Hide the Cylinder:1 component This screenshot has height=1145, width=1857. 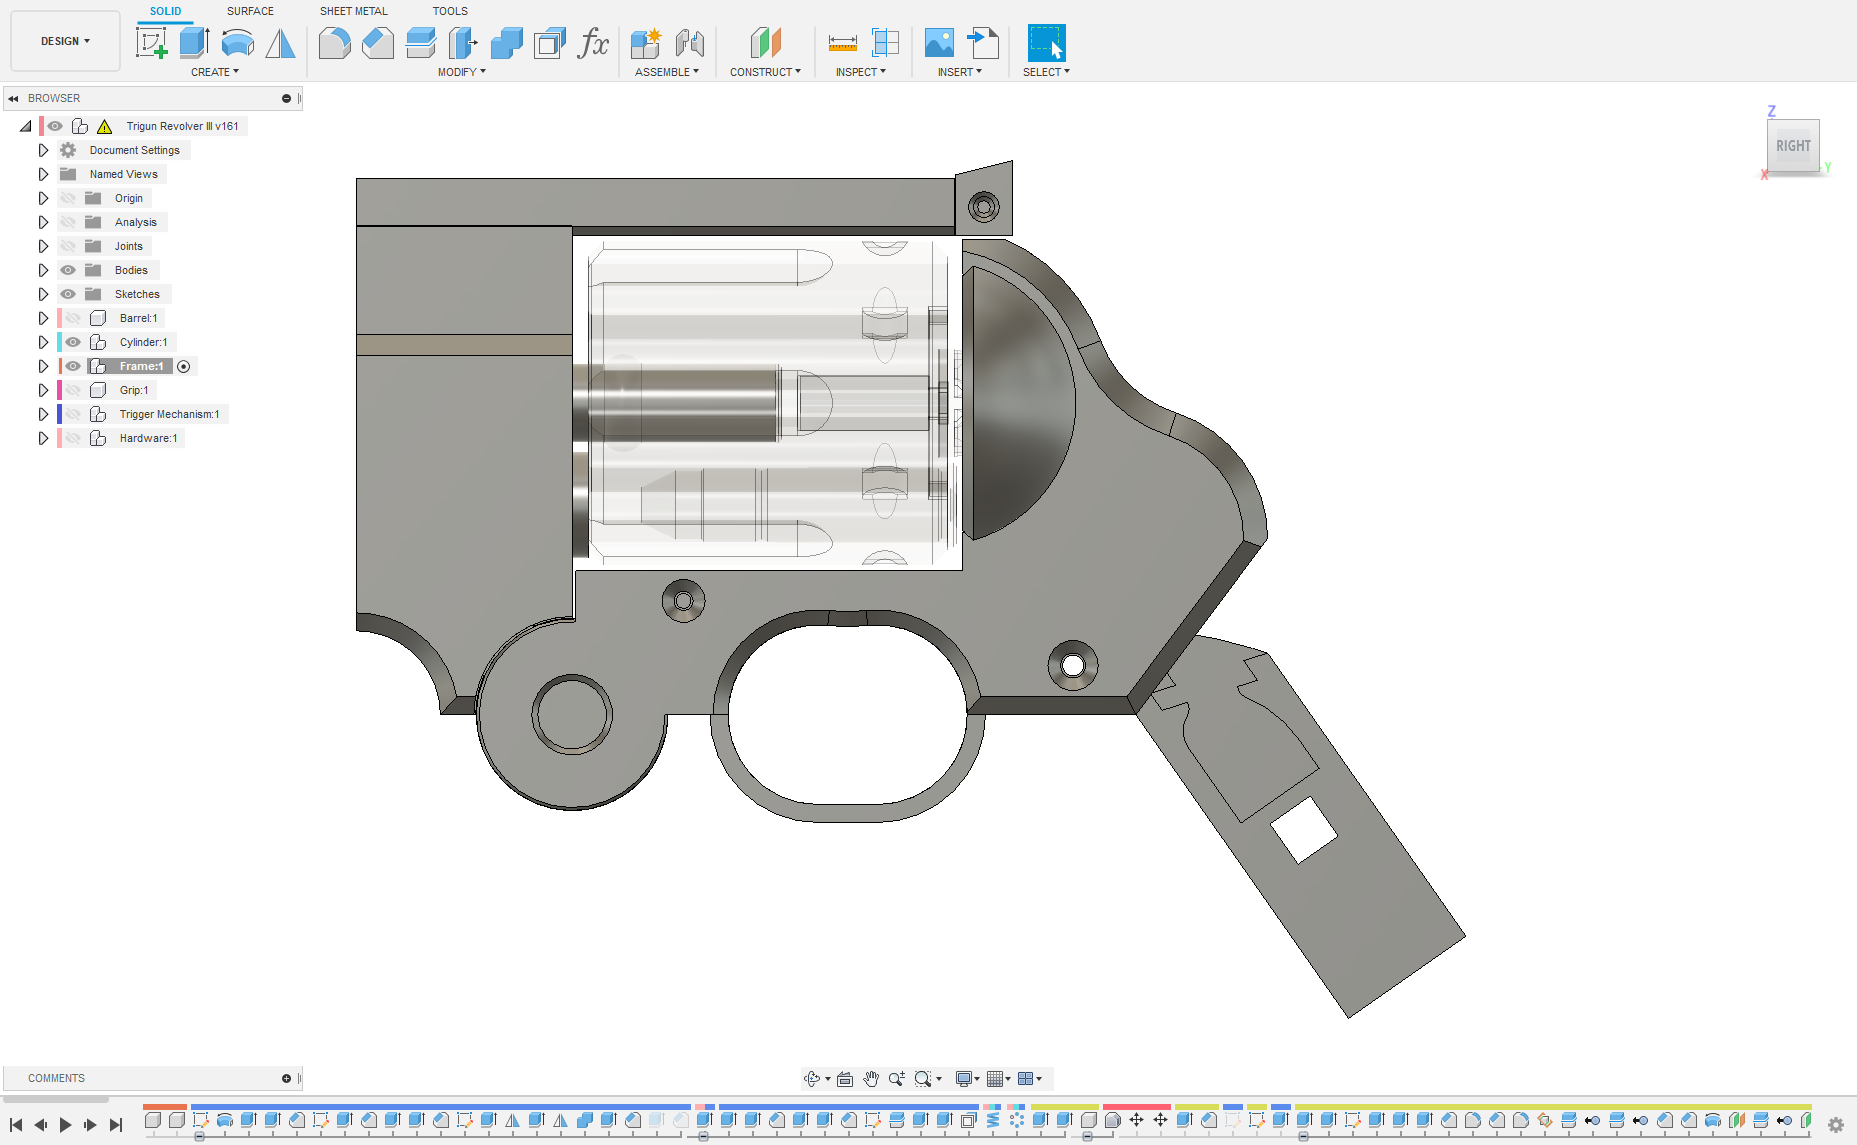73,342
